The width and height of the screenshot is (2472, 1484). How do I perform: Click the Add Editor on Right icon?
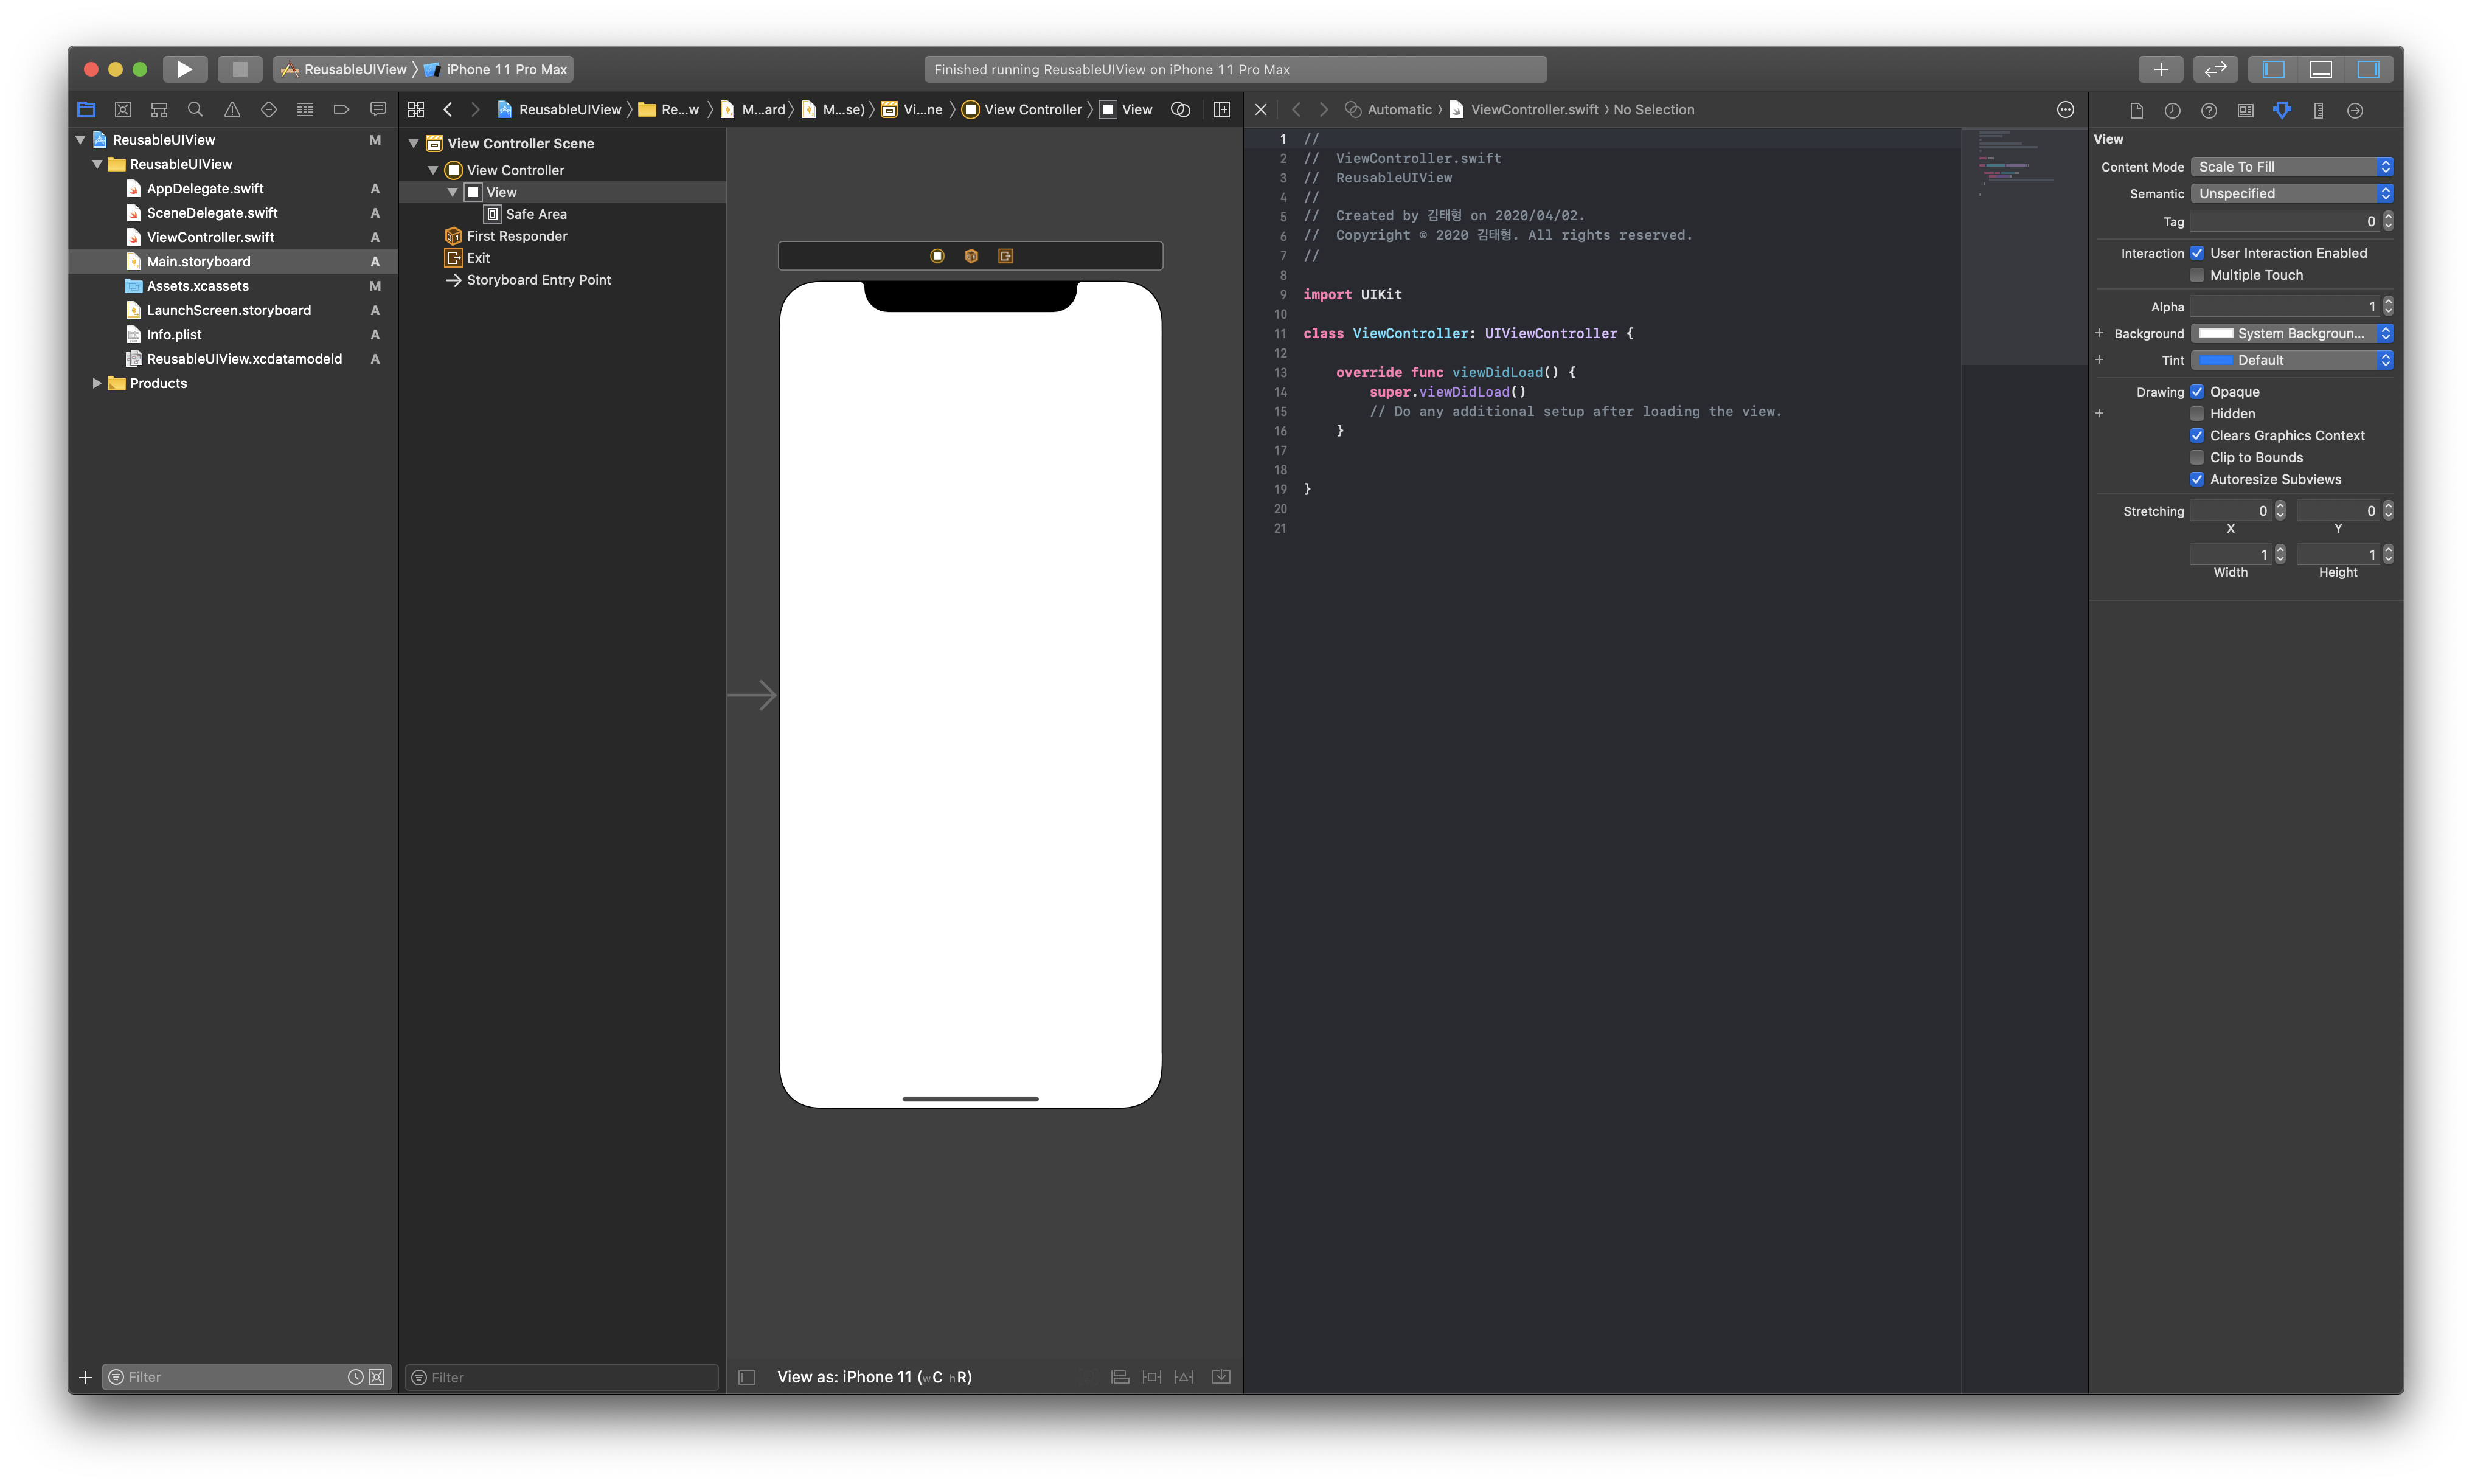(x=1222, y=110)
